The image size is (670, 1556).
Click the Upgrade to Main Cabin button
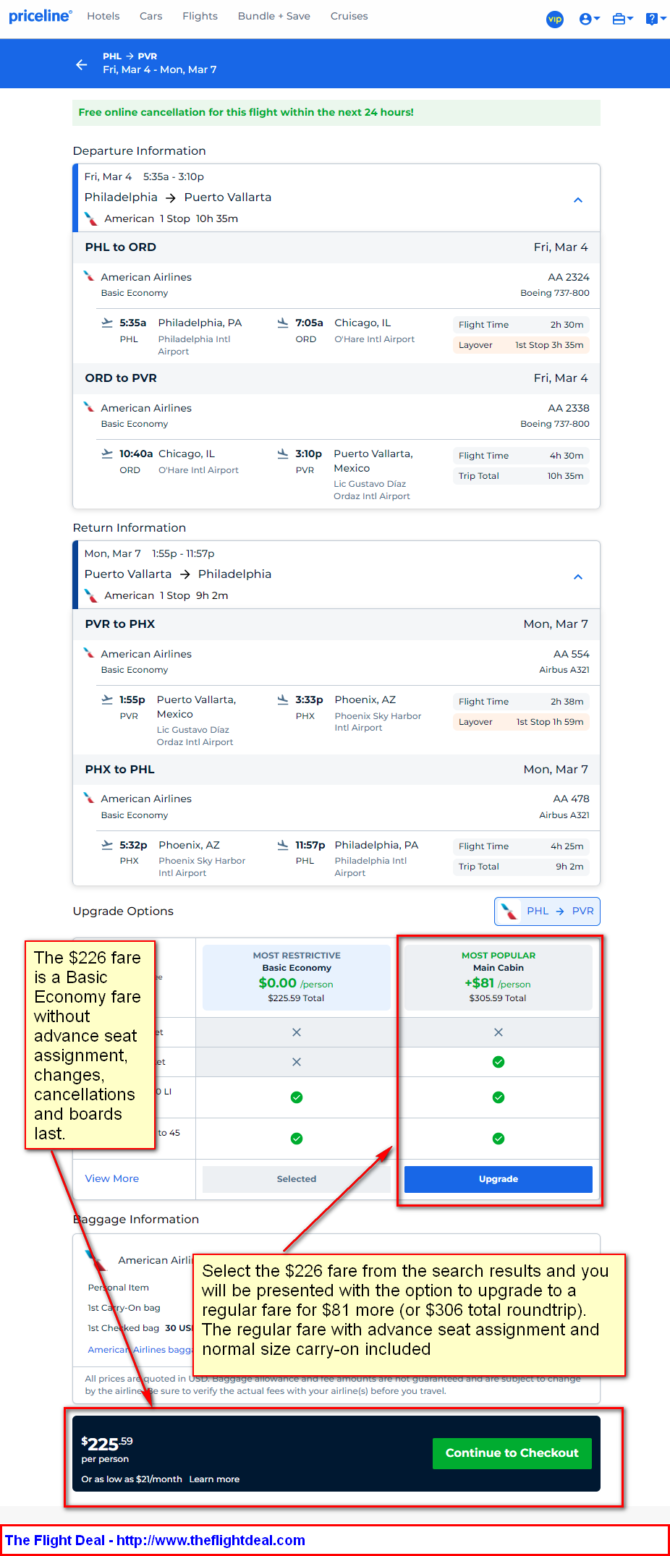498,1179
